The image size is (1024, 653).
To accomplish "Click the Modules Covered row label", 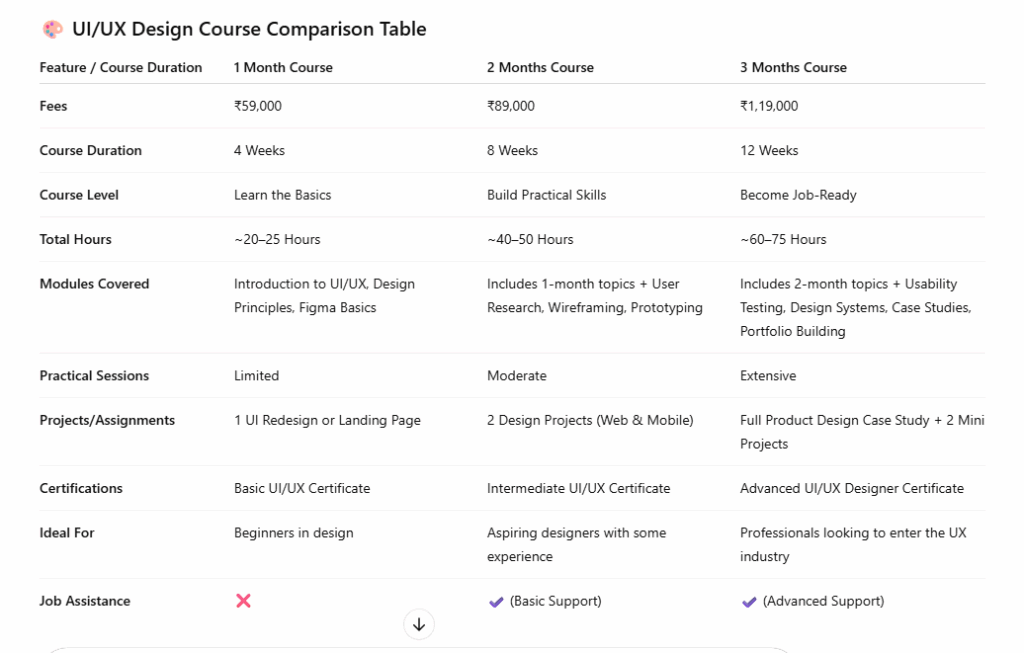I will pos(94,284).
